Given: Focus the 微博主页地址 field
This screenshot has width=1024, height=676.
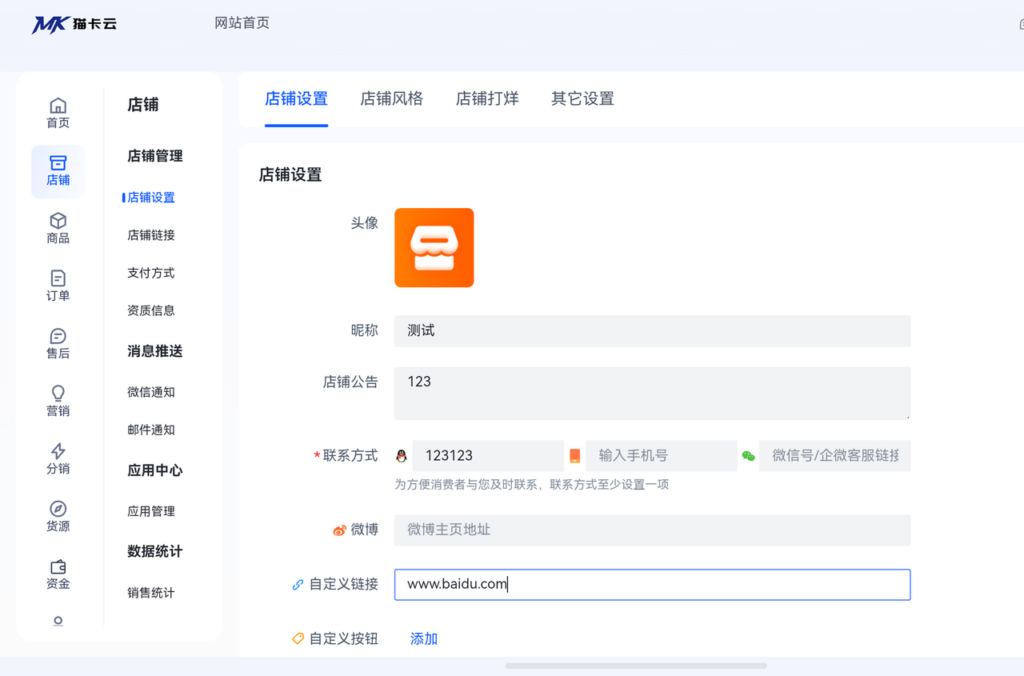Looking at the screenshot, I should tap(652, 530).
